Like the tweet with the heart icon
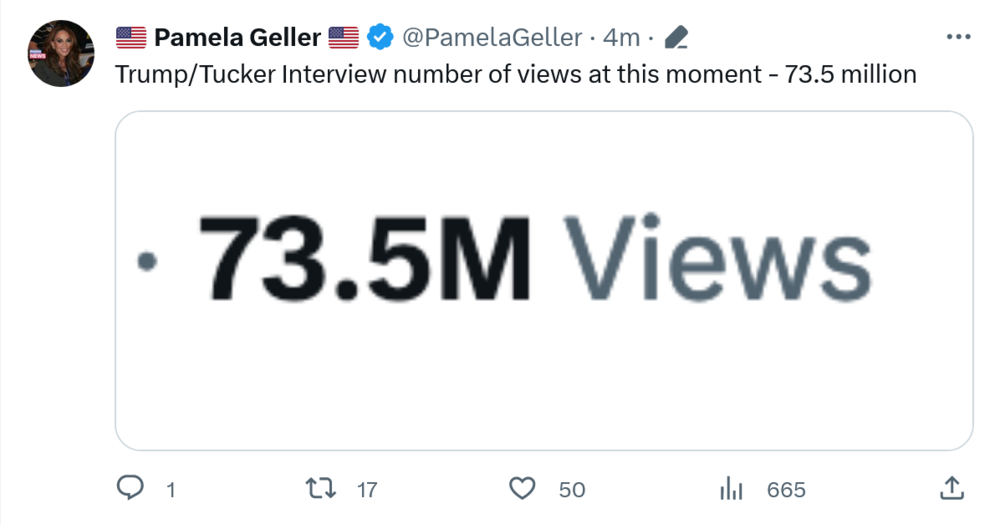The height and width of the screenshot is (524, 1000). (x=523, y=488)
